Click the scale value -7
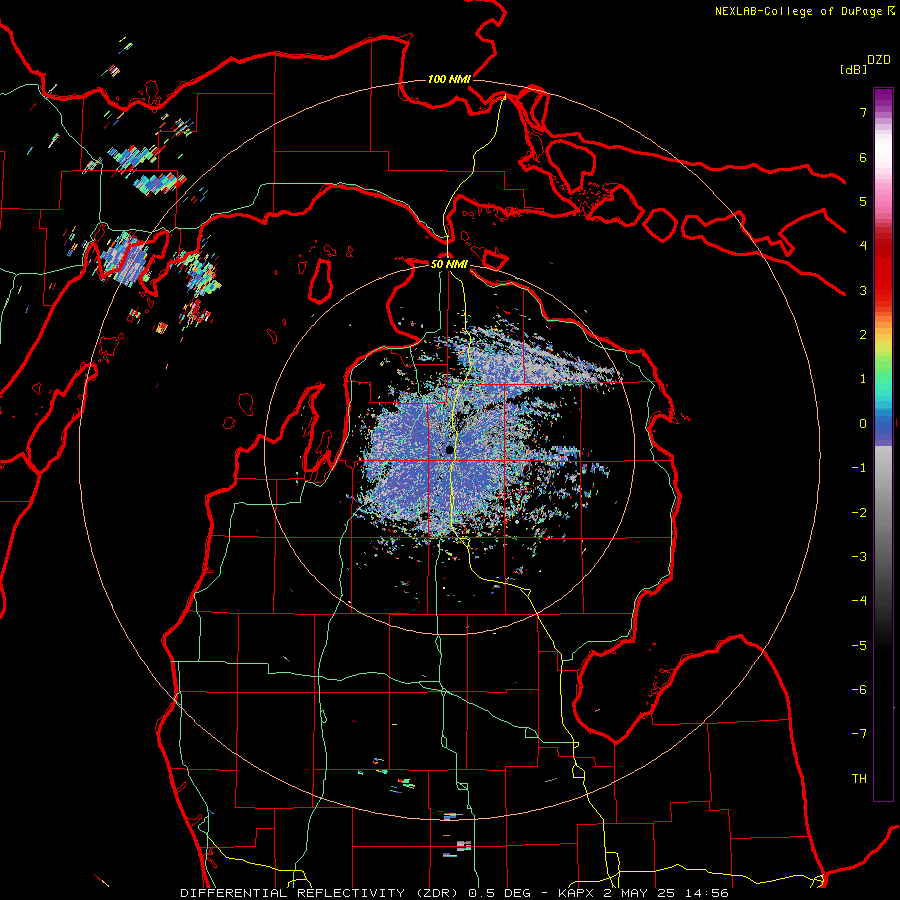Image resolution: width=900 pixels, height=900 pixels. 859,734
